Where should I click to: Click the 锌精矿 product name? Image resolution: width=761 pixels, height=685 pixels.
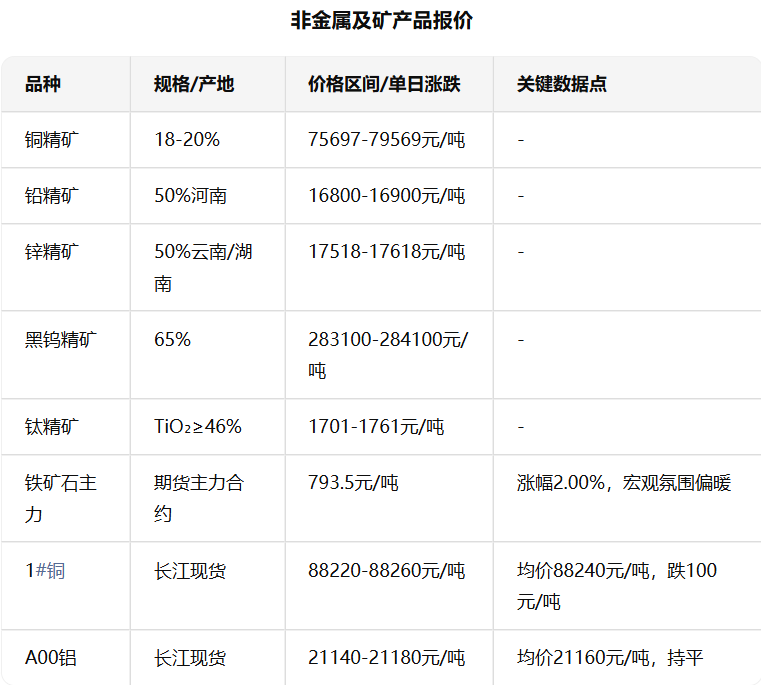coord(52,252)
